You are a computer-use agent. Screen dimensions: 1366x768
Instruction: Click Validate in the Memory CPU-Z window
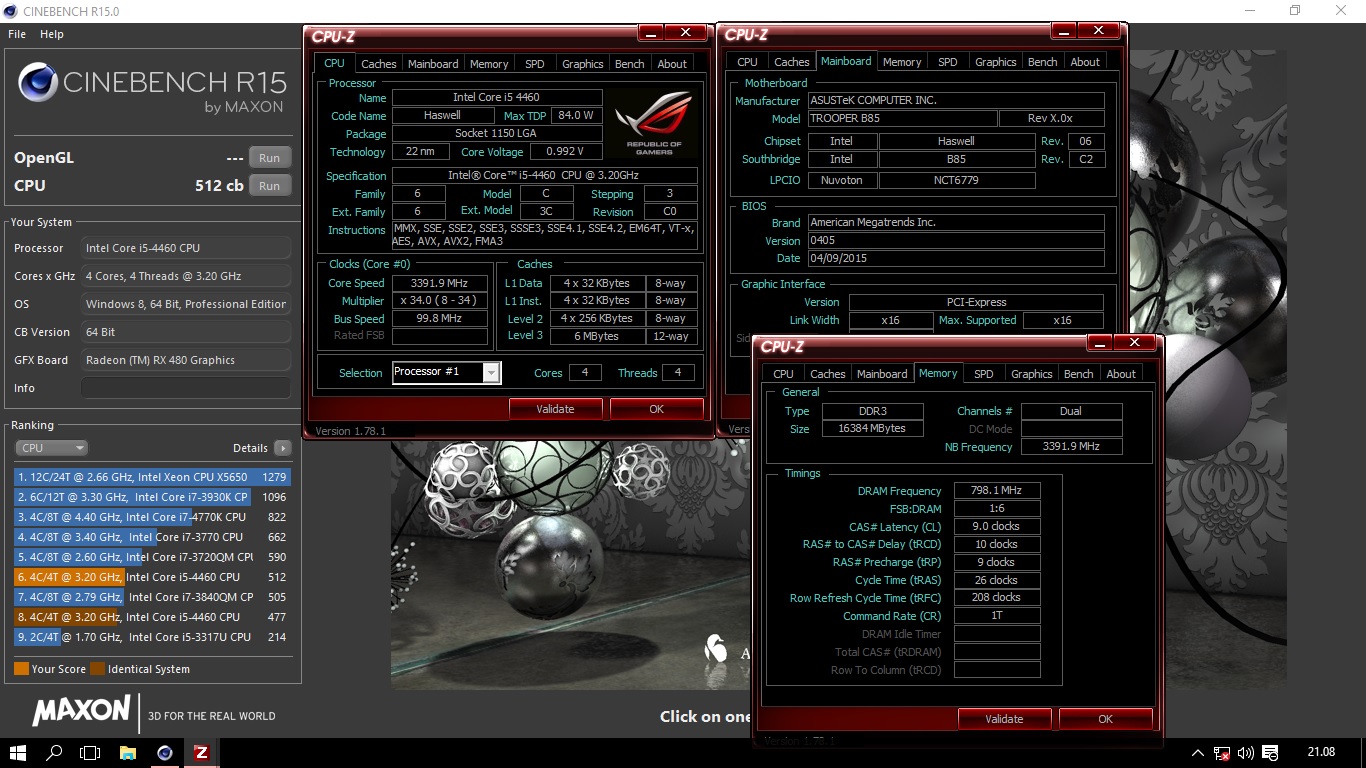click(x=1004, y=719)
